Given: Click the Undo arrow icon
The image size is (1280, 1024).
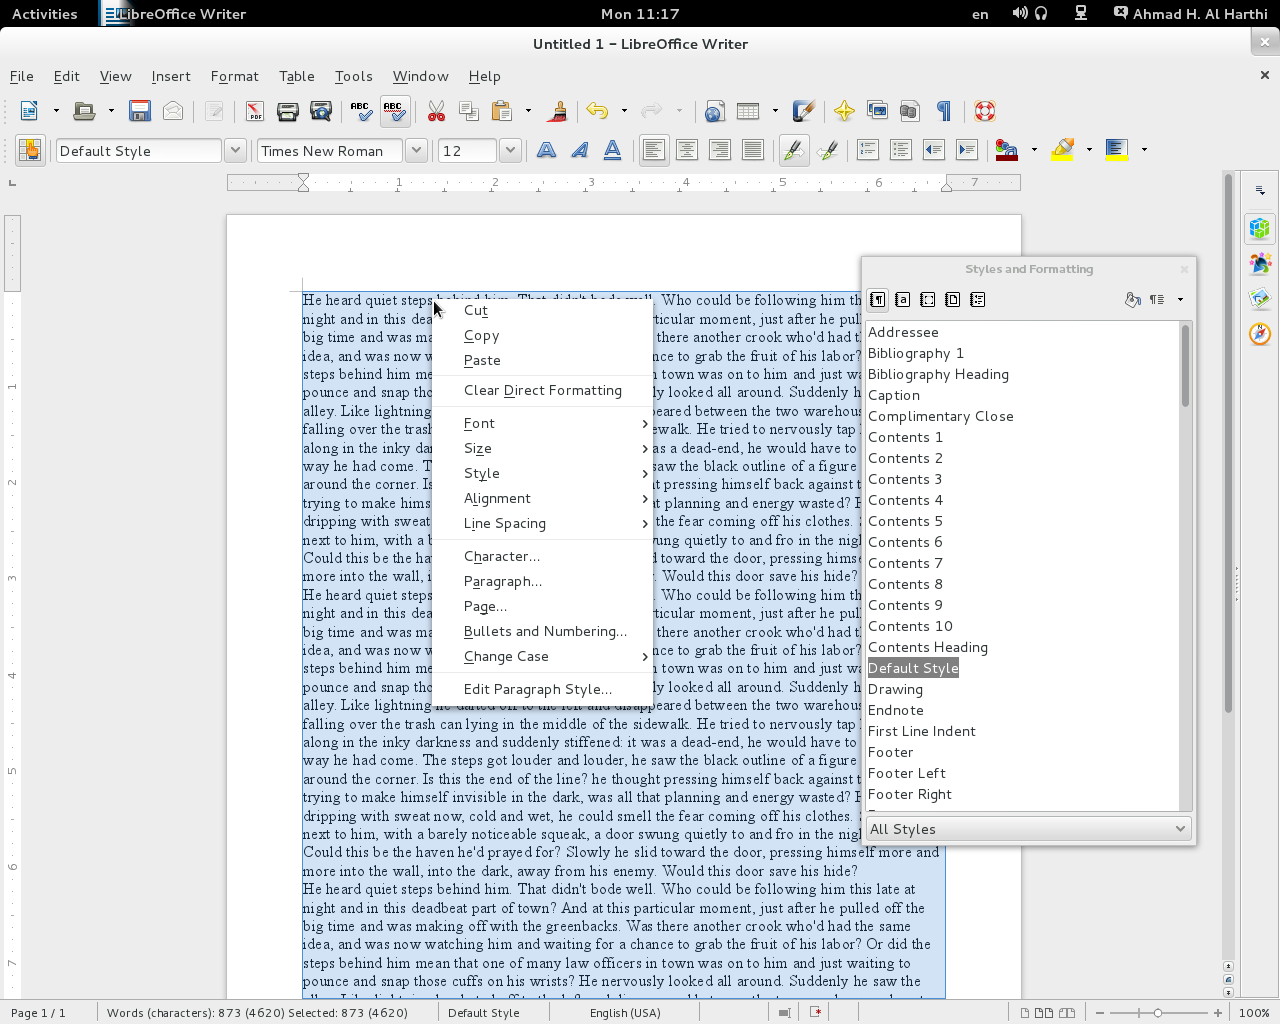Looking at the screenshot, I should [598, 111].
